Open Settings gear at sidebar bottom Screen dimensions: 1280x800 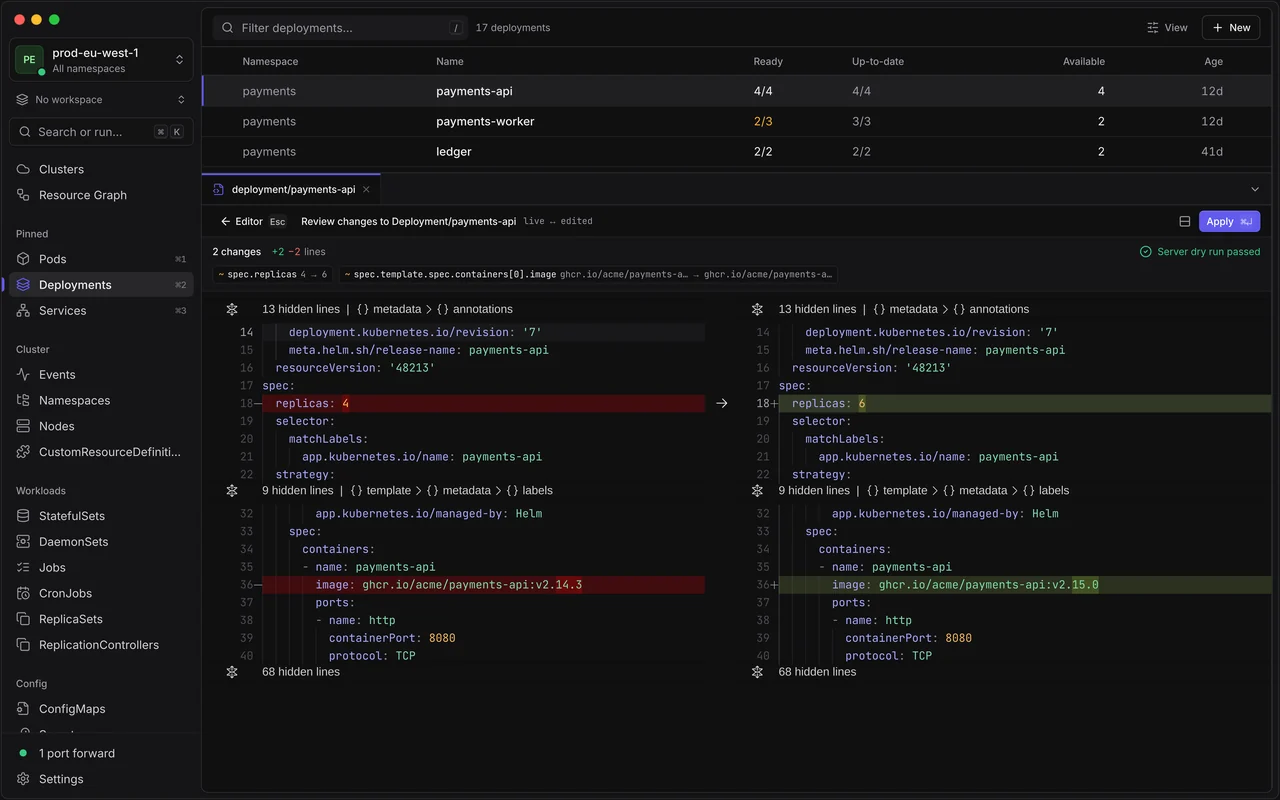pos(24,779)
